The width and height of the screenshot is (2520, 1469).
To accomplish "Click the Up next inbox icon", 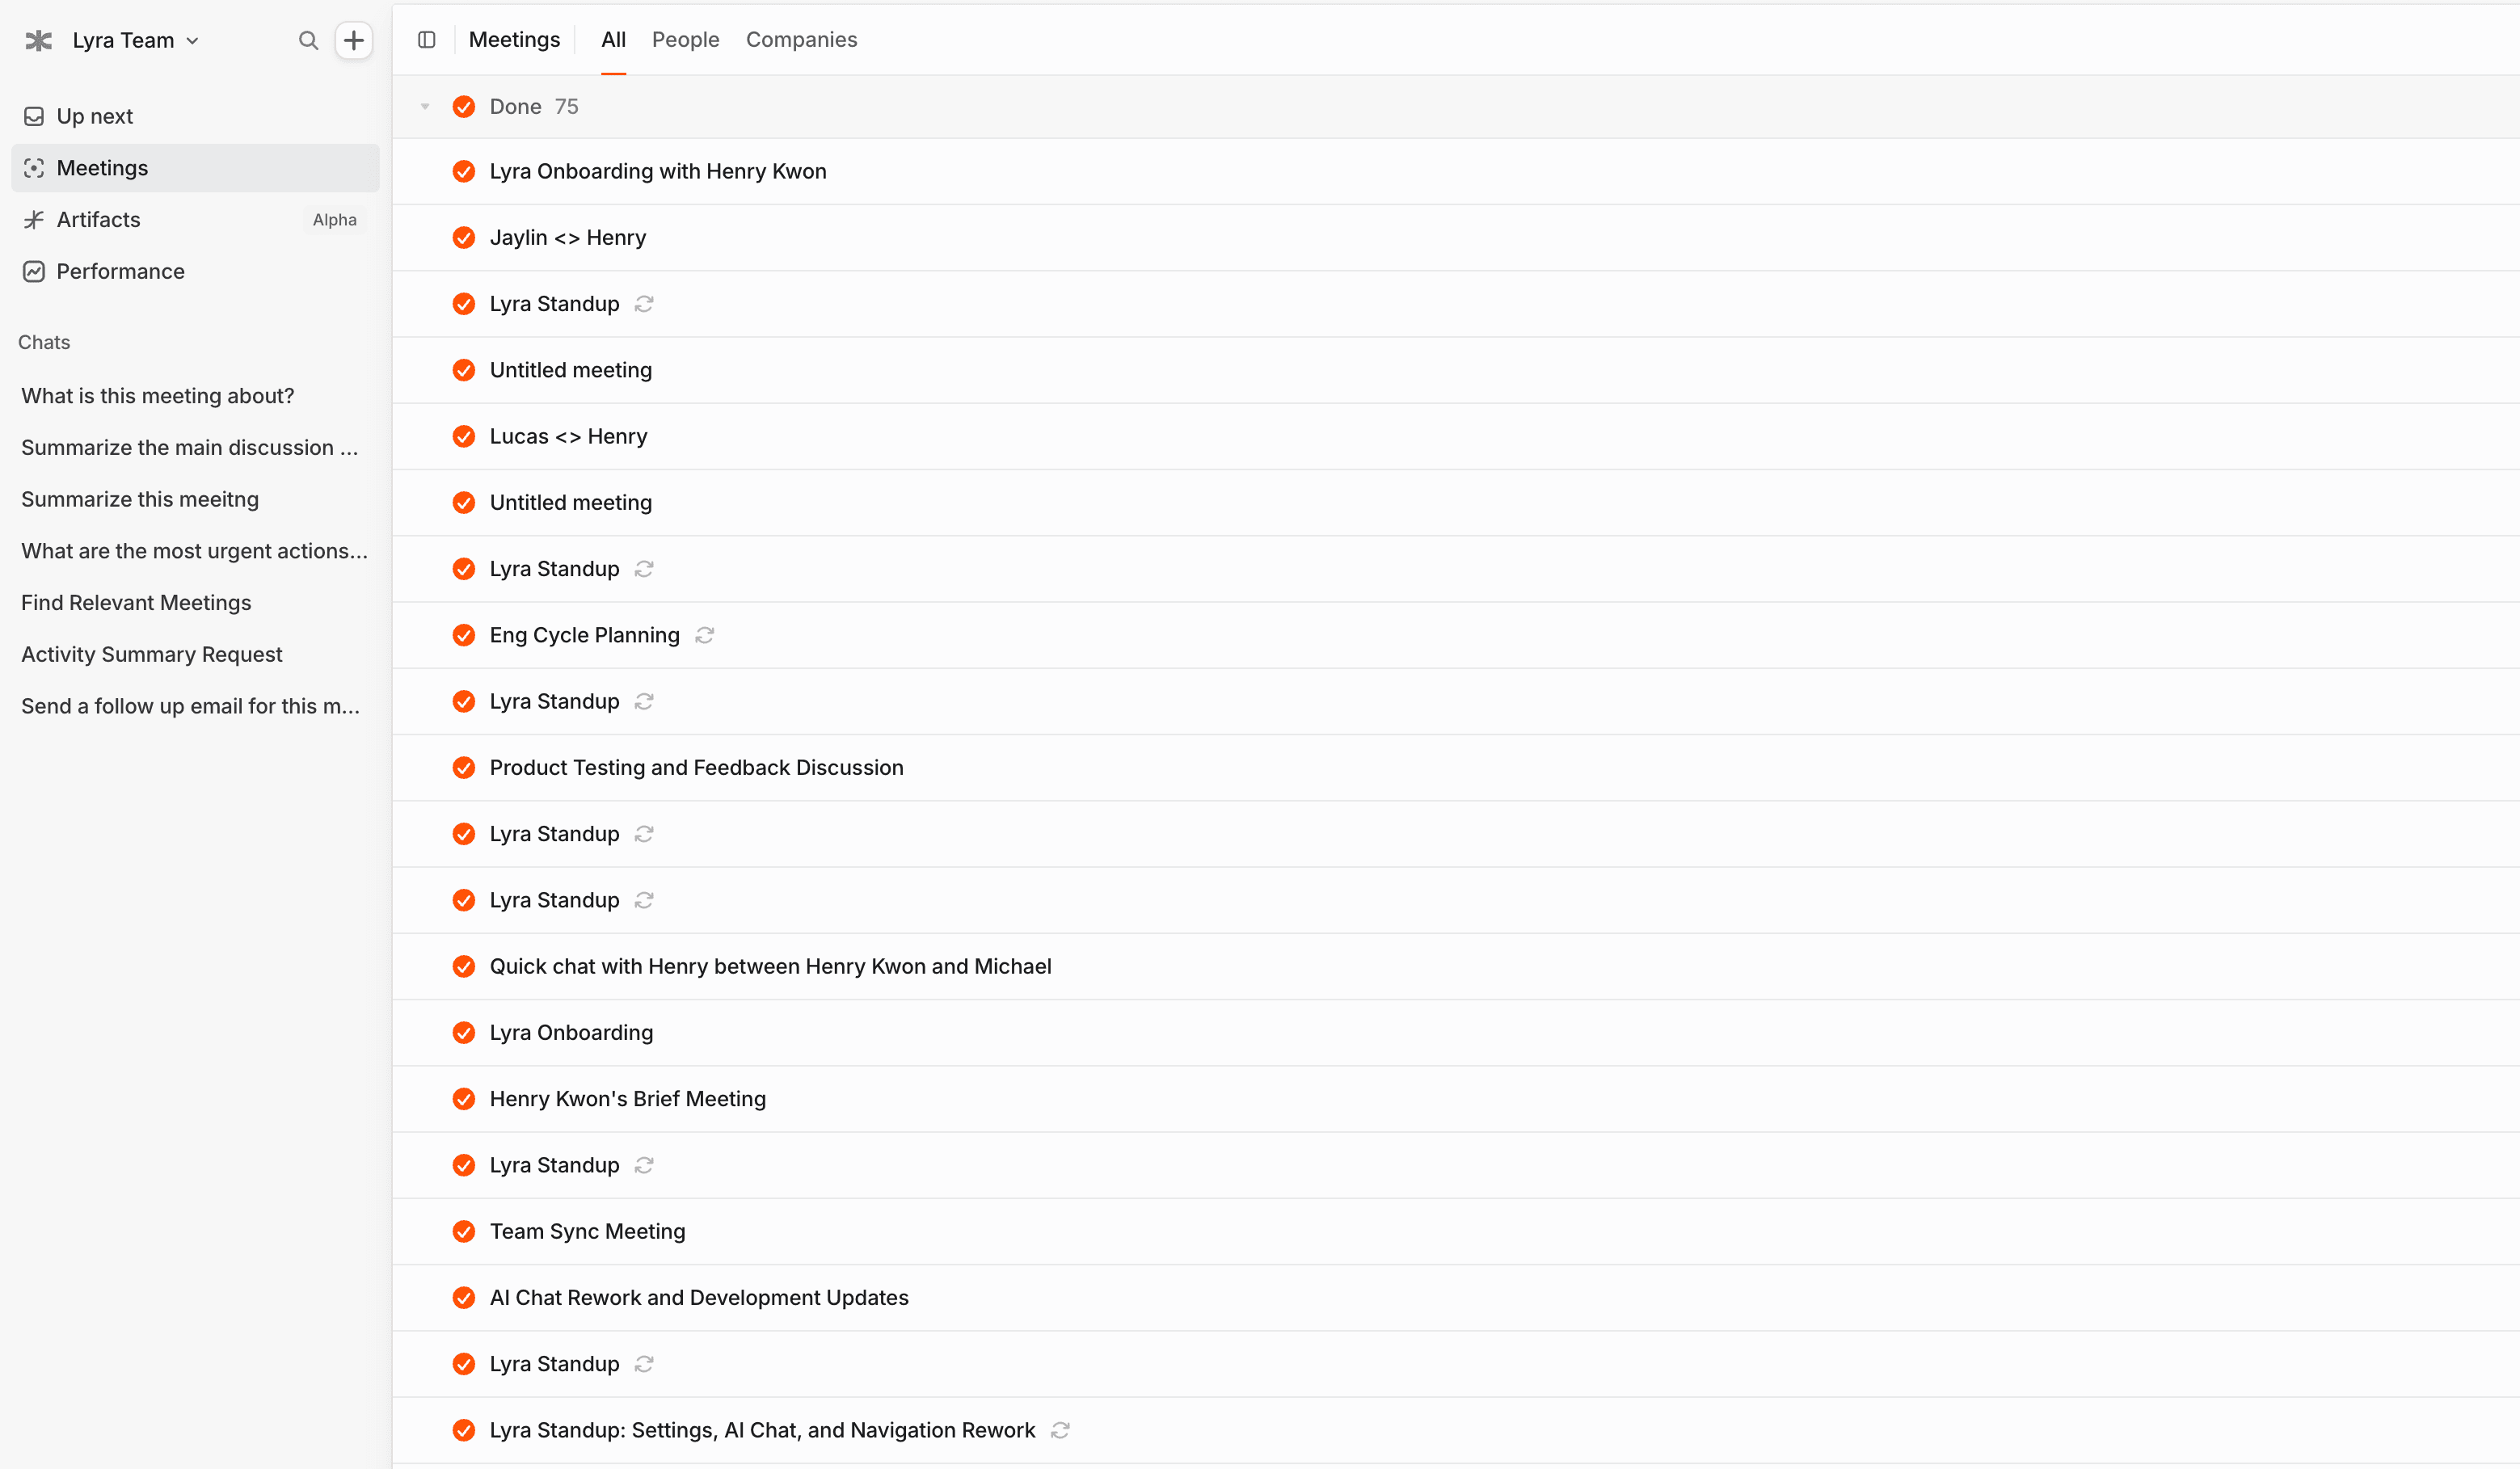I will 34,115.
